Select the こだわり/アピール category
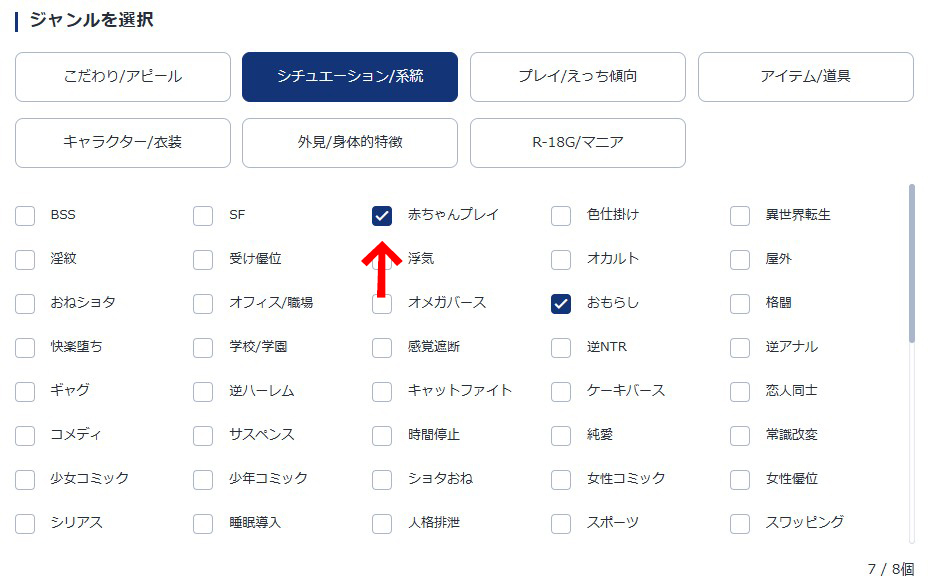 click(x=122, y=77)
